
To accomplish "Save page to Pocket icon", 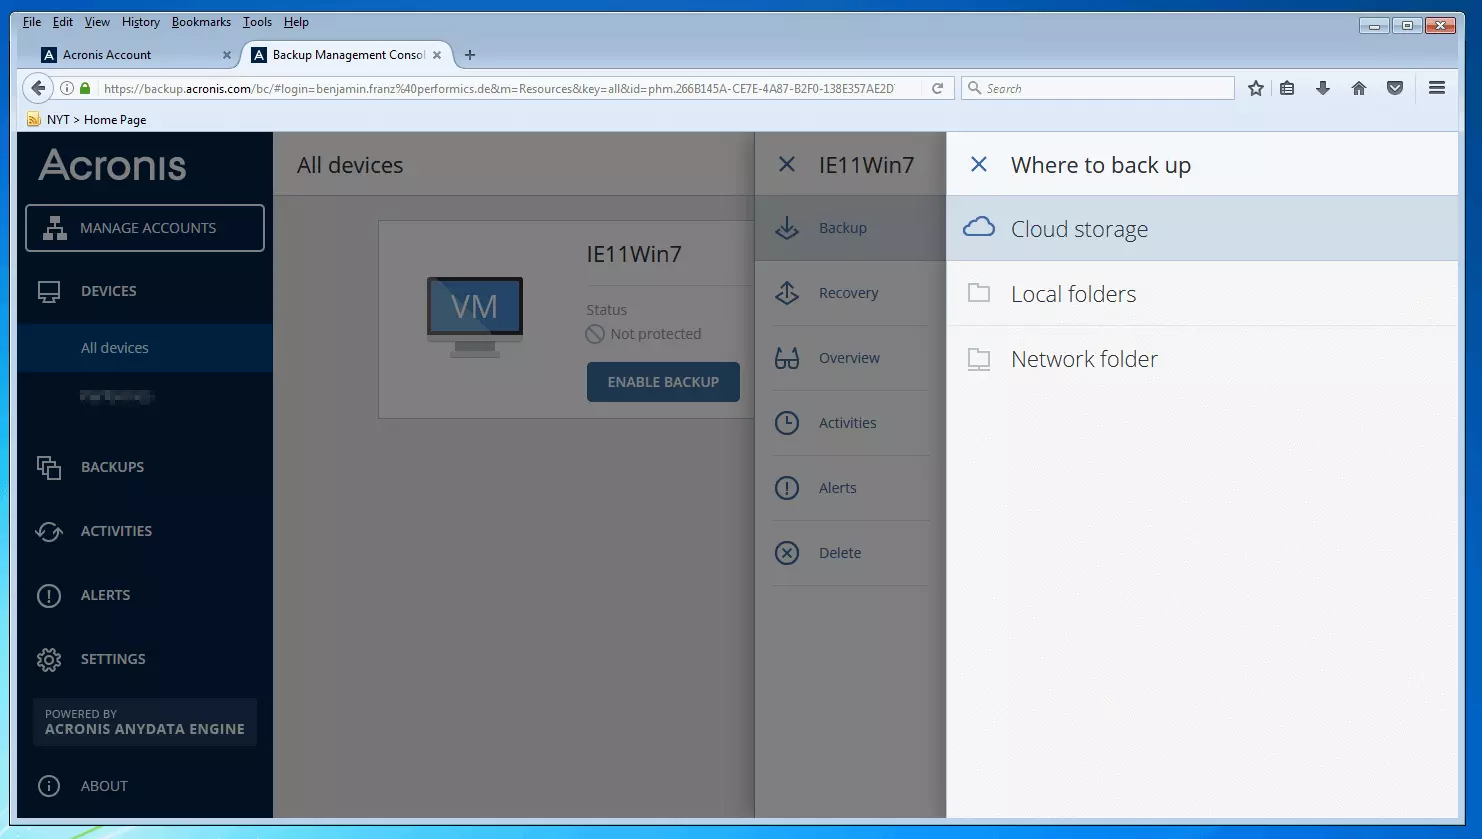I will point(1395,88).
